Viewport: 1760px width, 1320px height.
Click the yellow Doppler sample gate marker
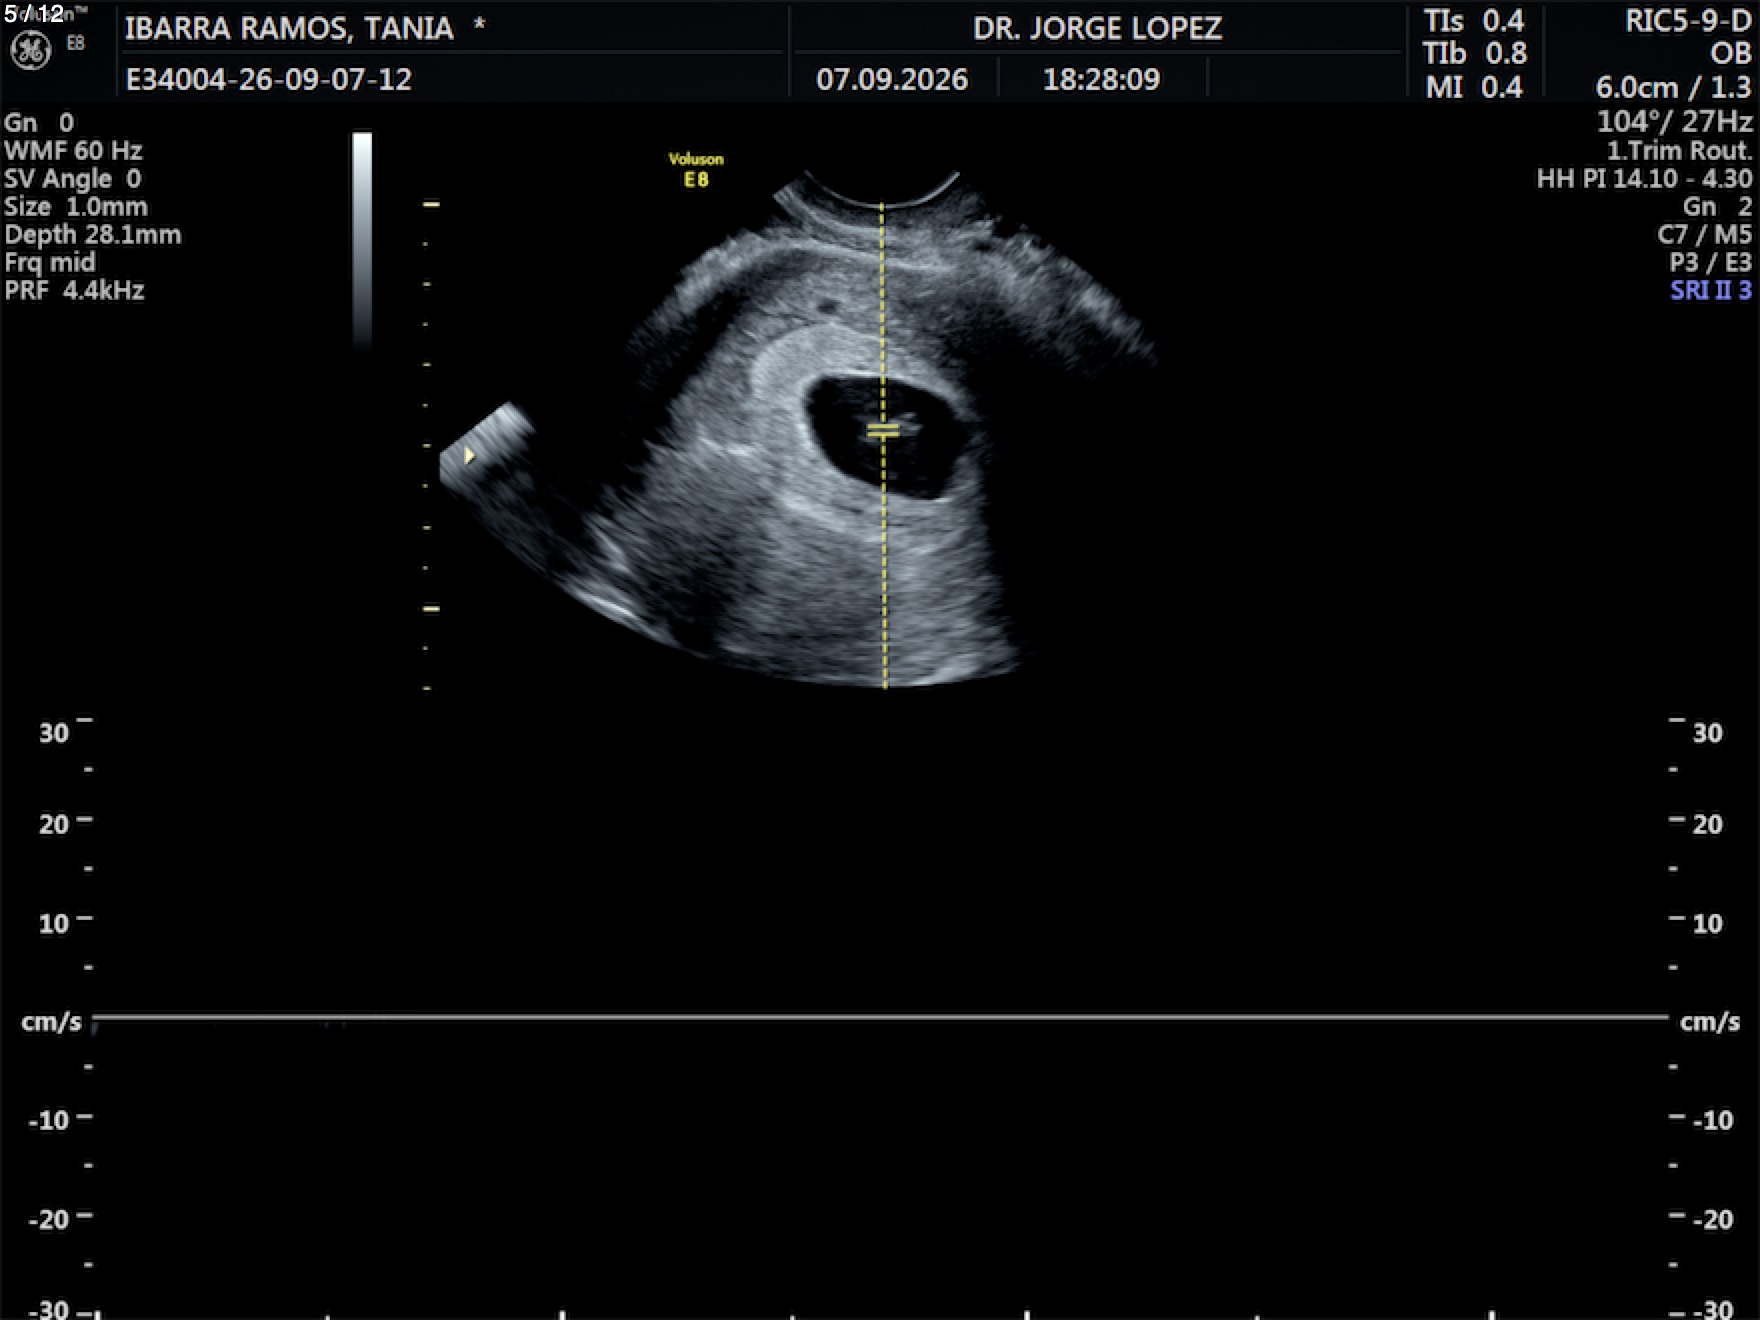(883, 432)
